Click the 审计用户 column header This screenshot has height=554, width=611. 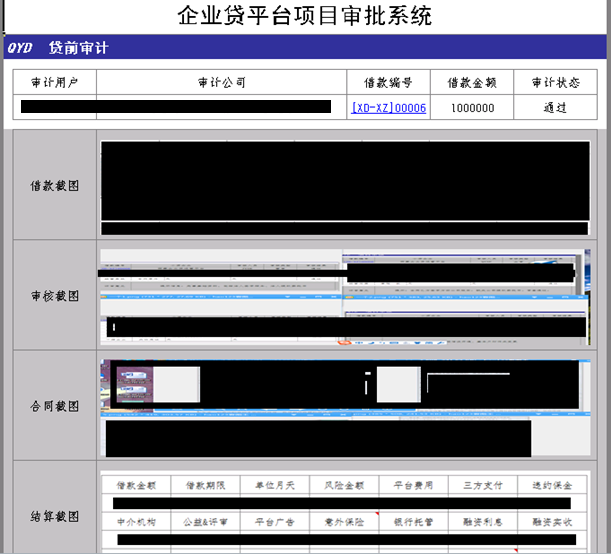coord(55,82)
